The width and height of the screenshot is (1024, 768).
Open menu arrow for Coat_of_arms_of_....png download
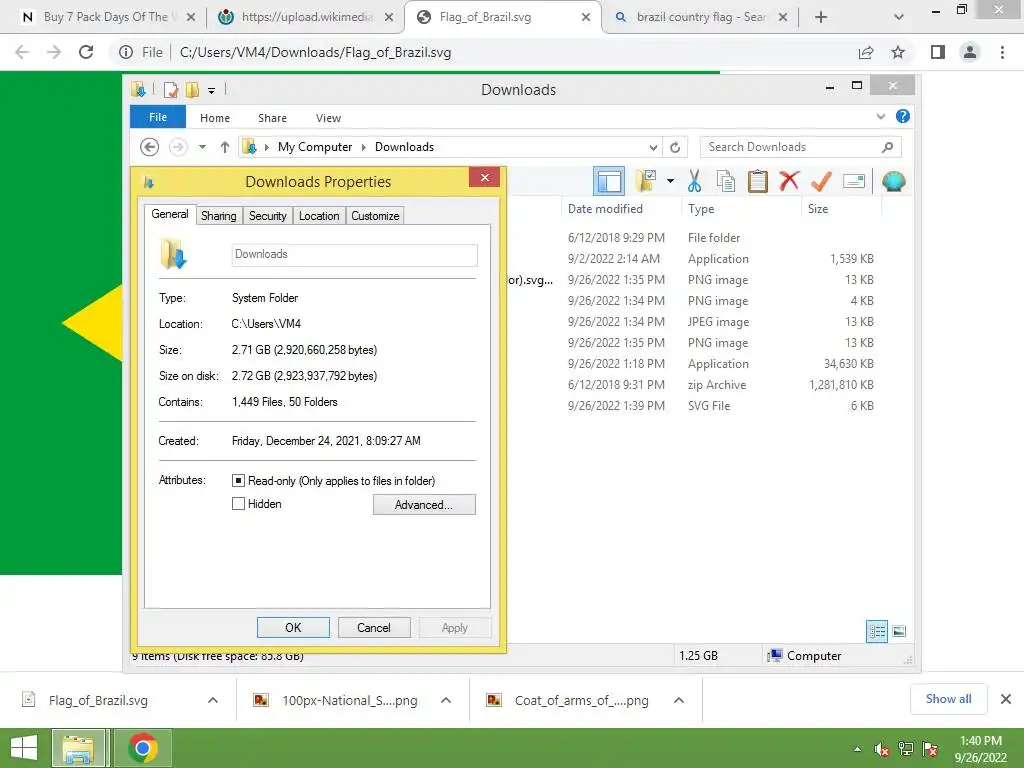[x=679, y=700]
